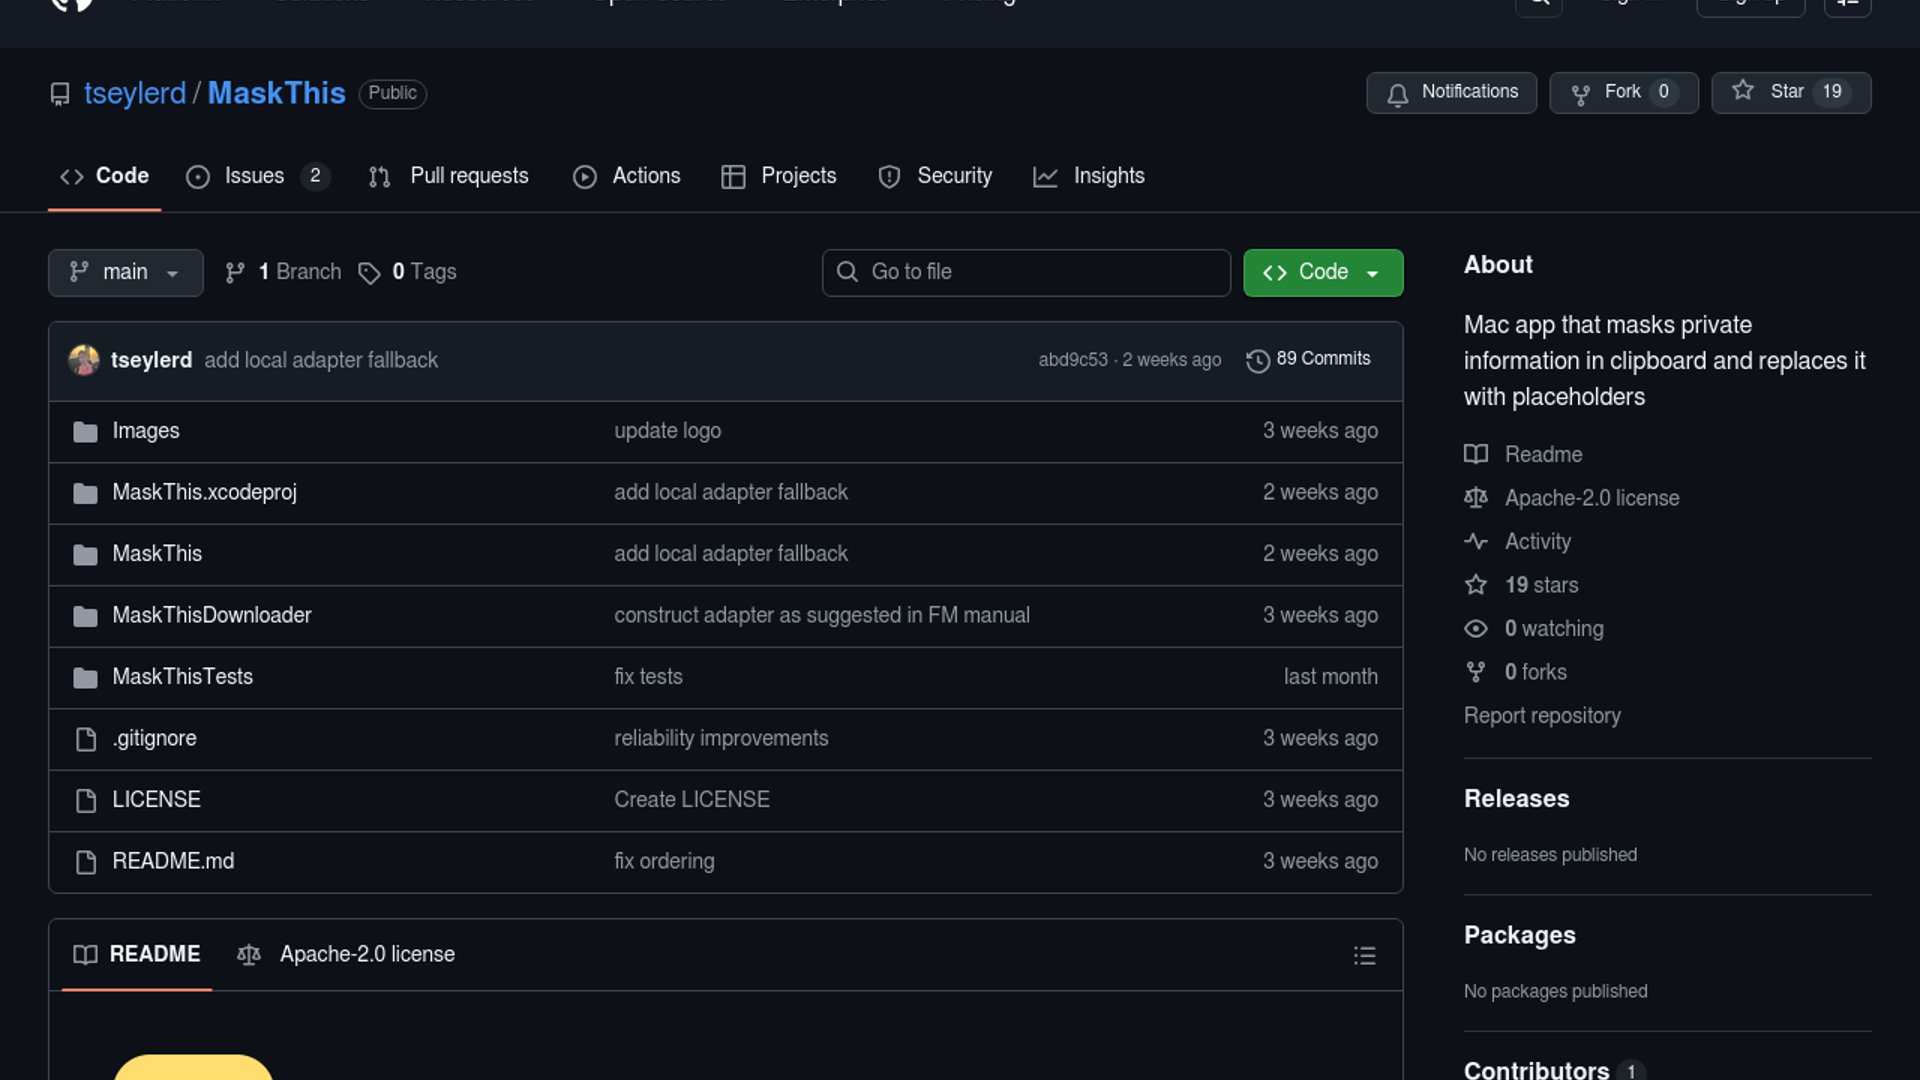Click the LICENSE file icon
This screenshot has height=1080, width=1920.
tap(86, 801)
